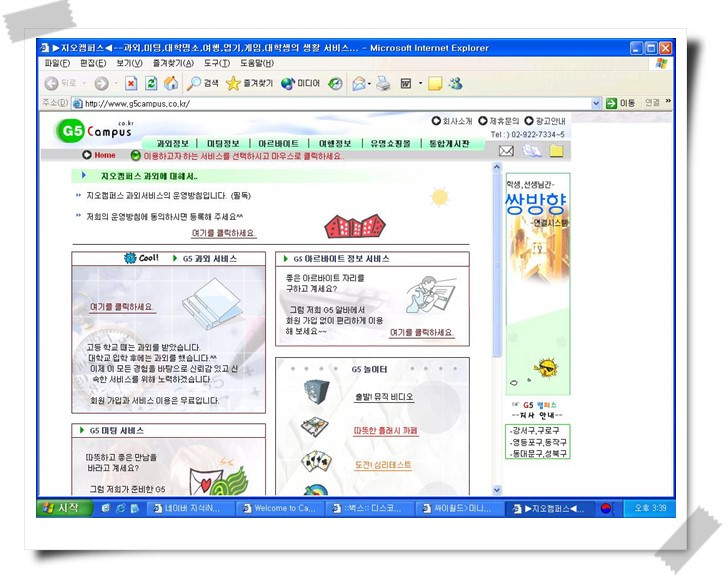Open Search magnifier in IE toolbar
The image size is (727, 580).
tap(203, 83)
